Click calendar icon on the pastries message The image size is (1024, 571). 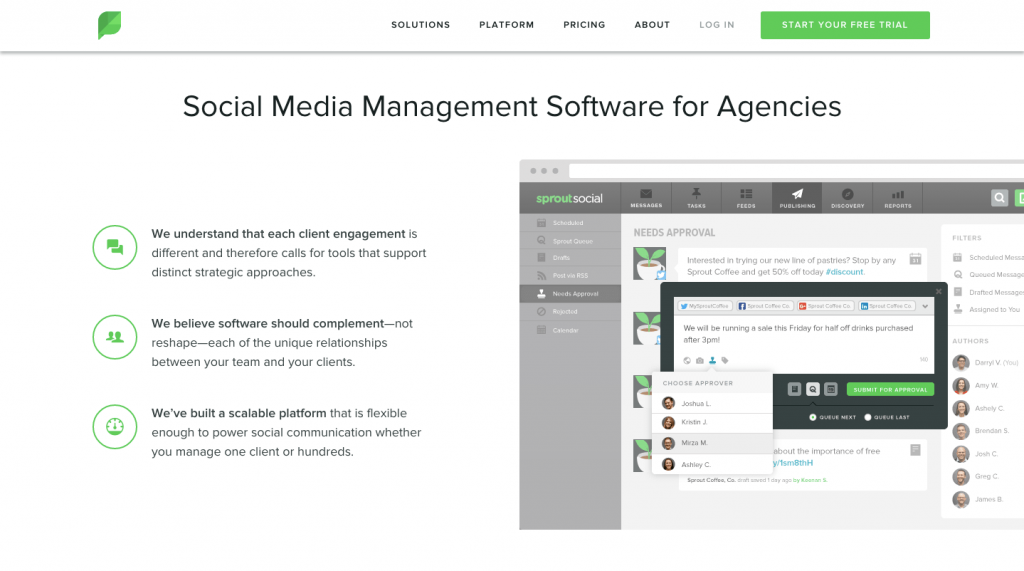click(915, 259)
